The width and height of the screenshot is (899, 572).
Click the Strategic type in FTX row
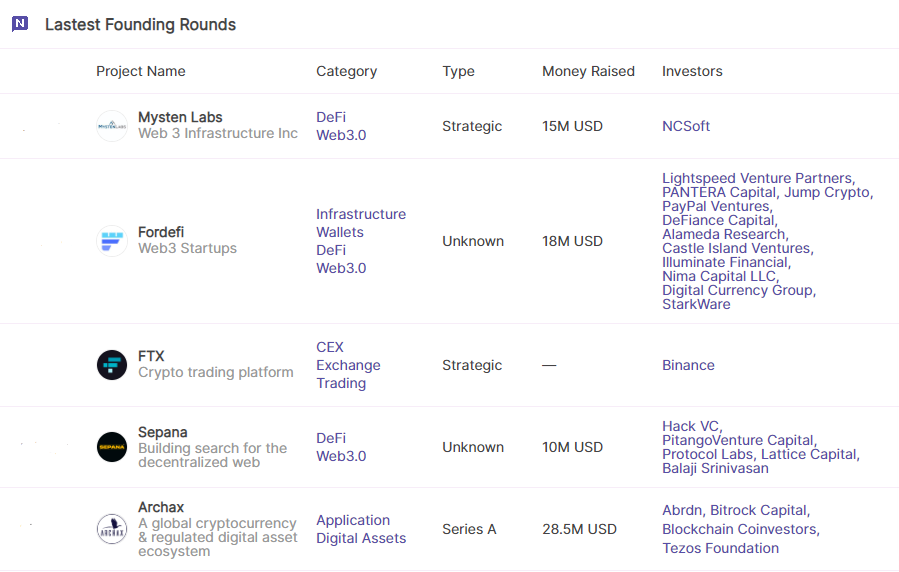coord(472,365)
